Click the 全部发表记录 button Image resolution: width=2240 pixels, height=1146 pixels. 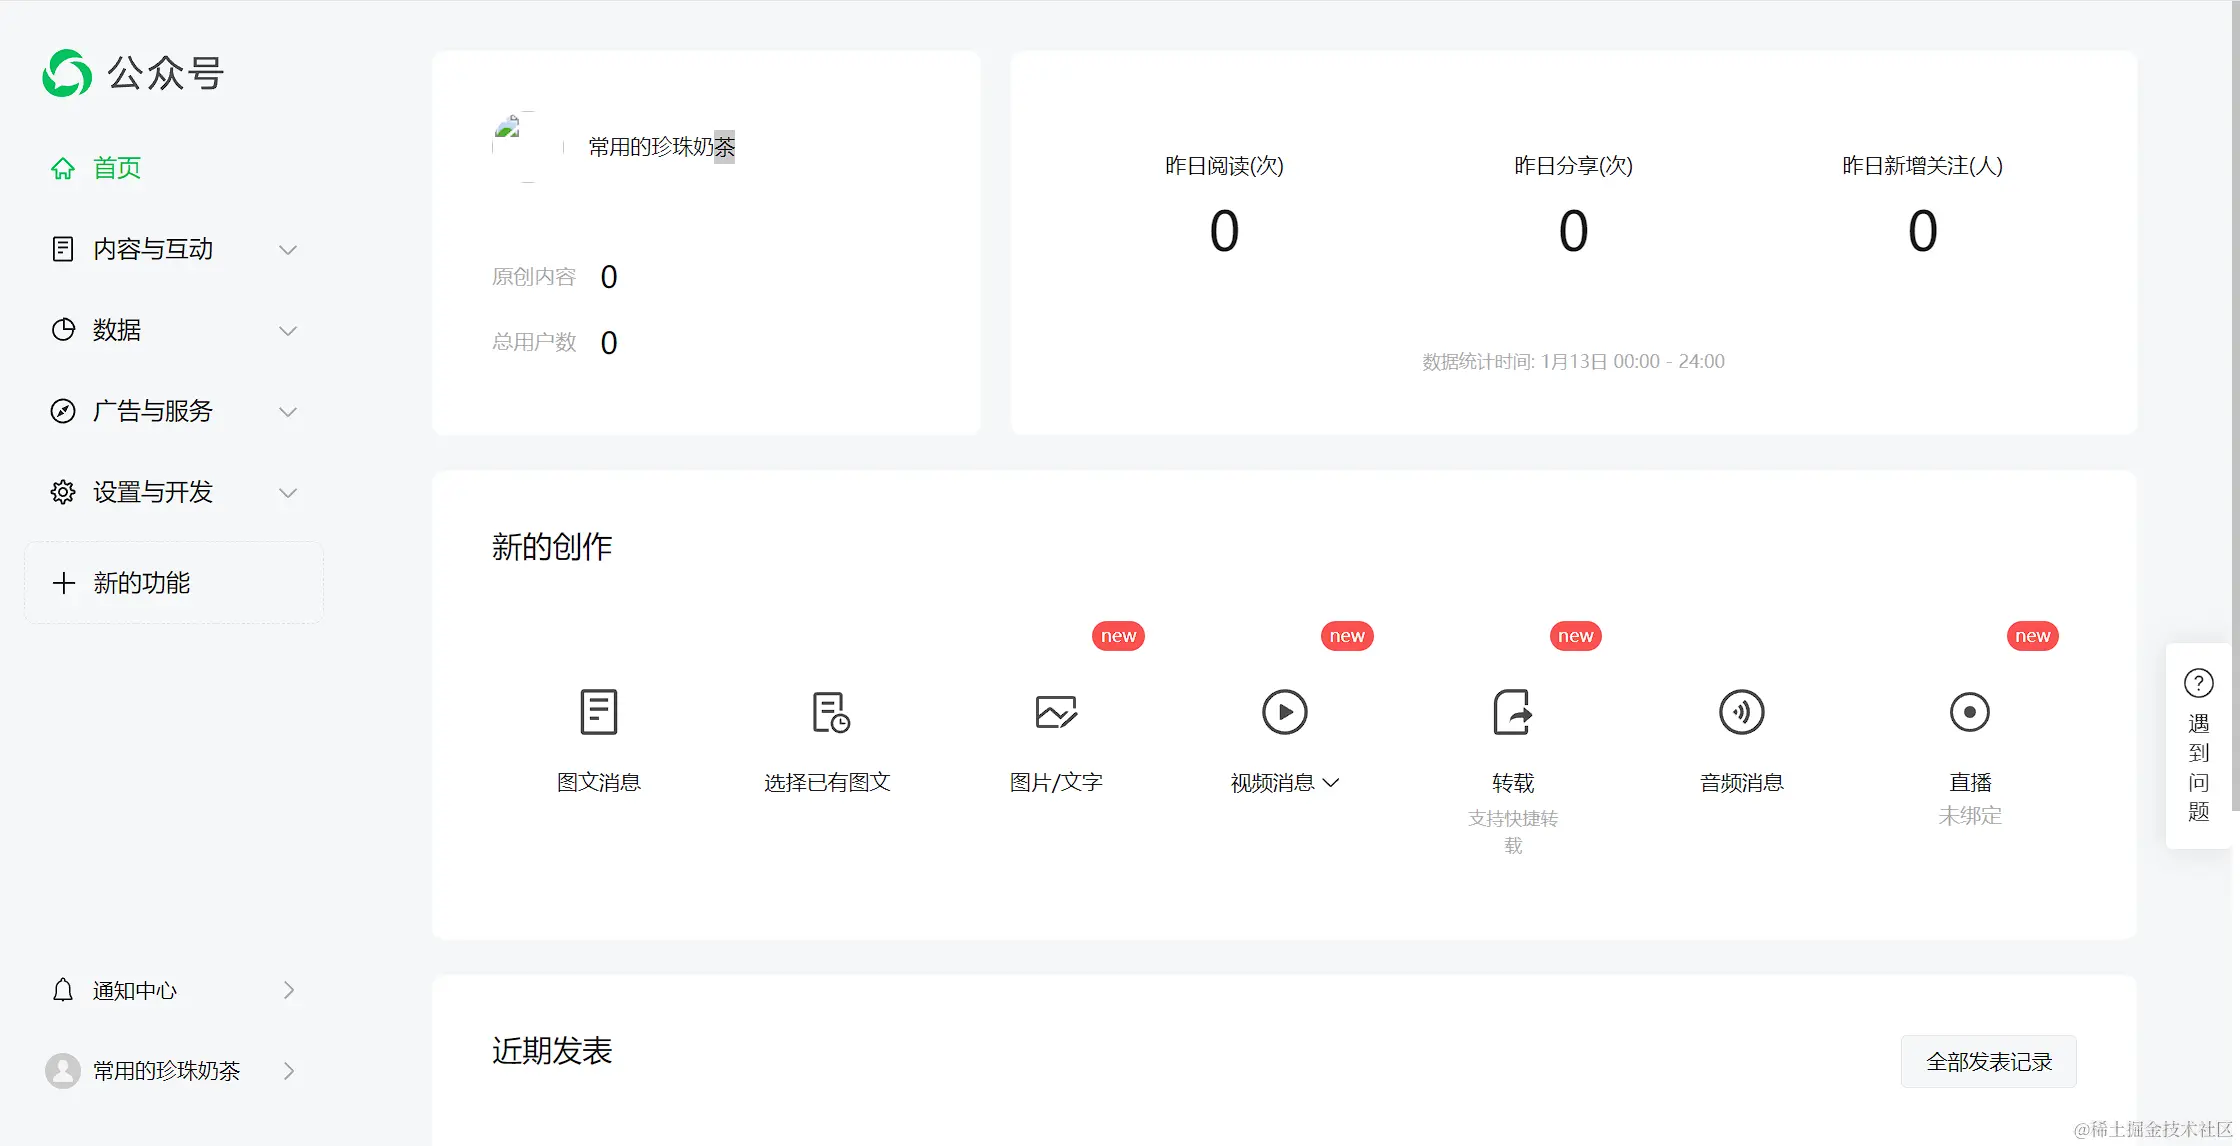[x=1988, y=1062]
